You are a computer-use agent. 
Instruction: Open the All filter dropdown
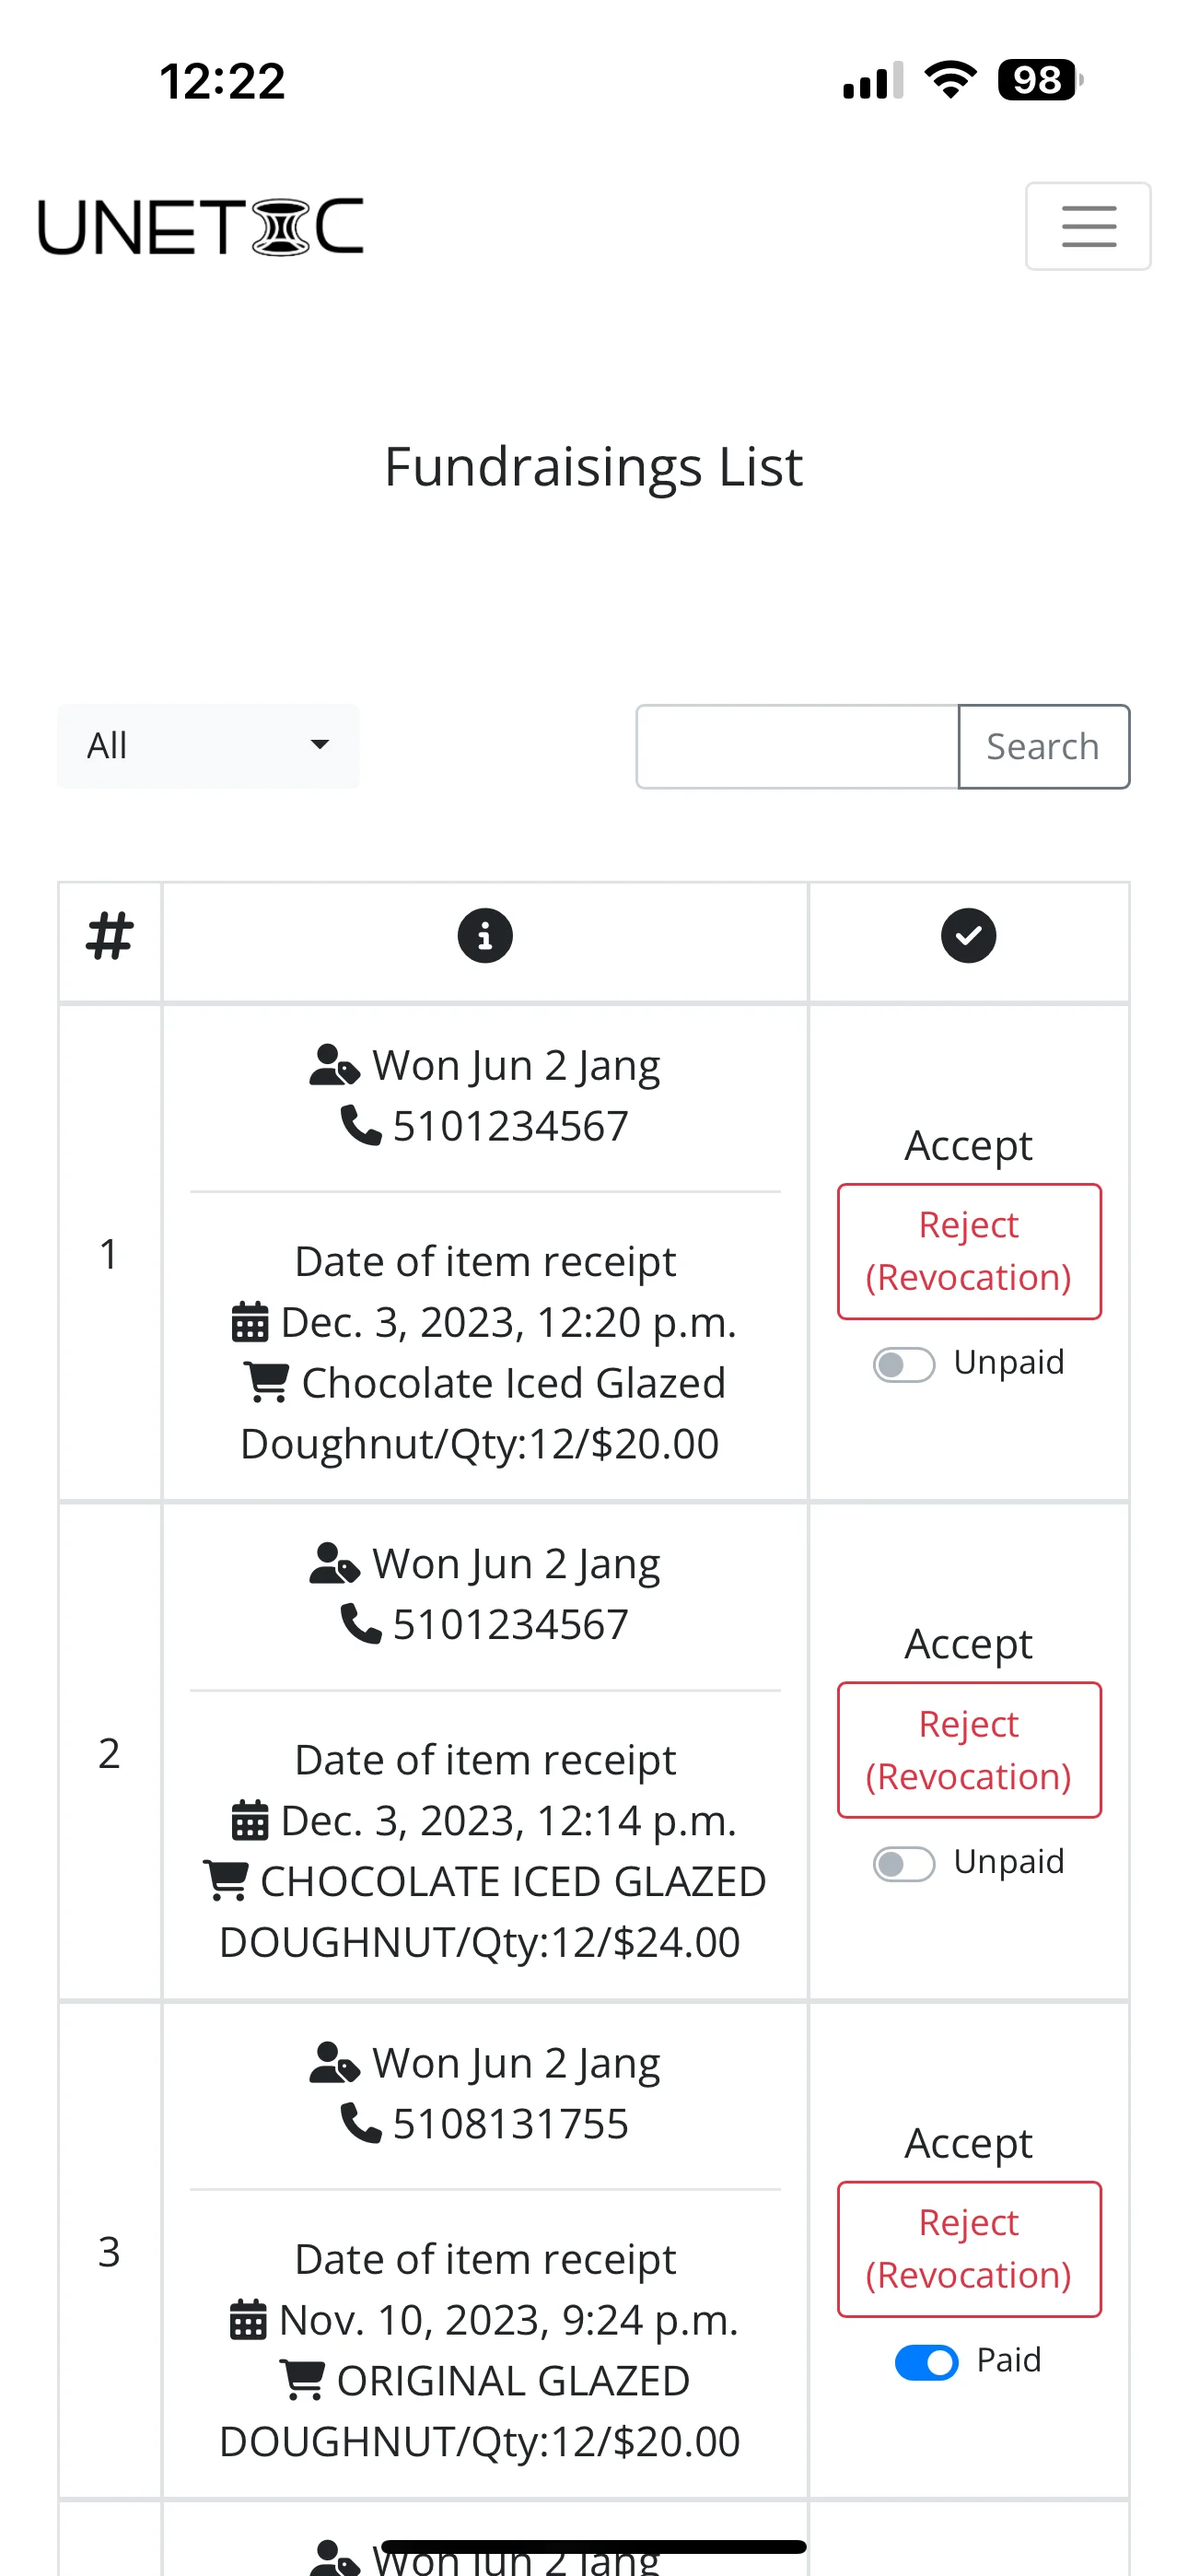[x=208, y=746]
